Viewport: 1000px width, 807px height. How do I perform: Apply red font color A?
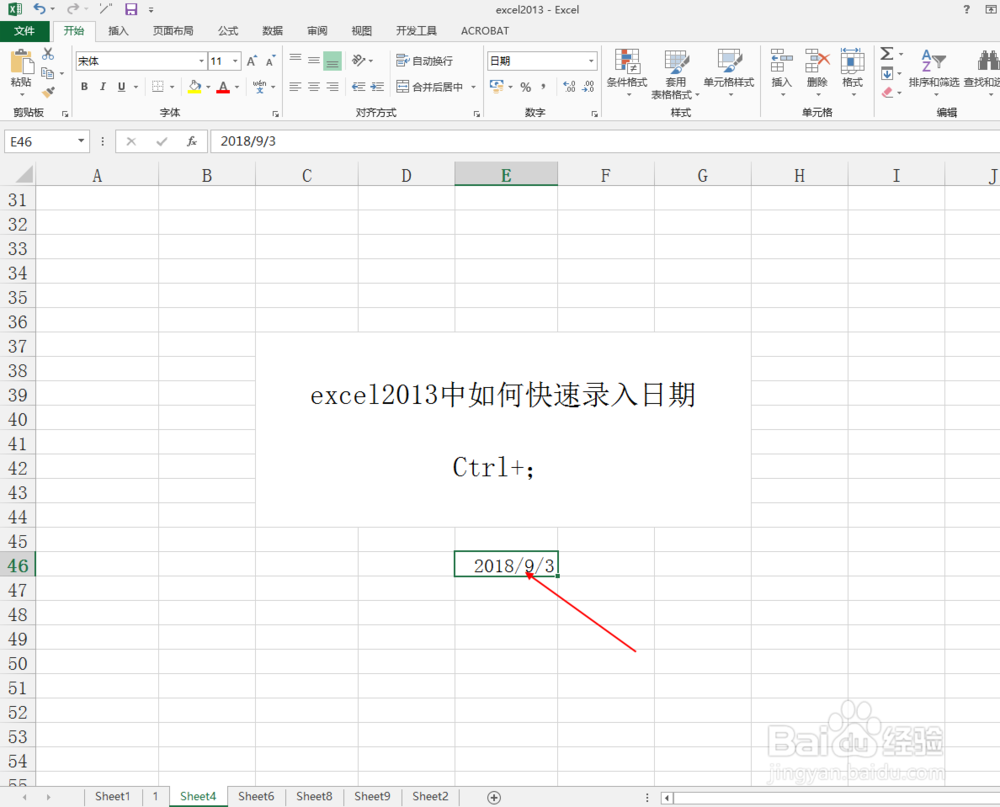tap(223, 87)
